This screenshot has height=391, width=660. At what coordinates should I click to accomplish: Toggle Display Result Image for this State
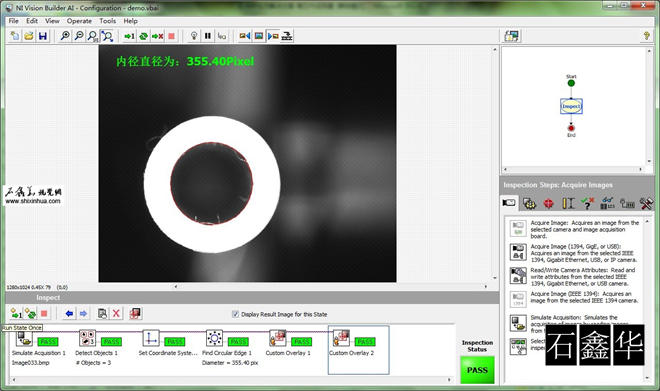[x=236, y=314]
